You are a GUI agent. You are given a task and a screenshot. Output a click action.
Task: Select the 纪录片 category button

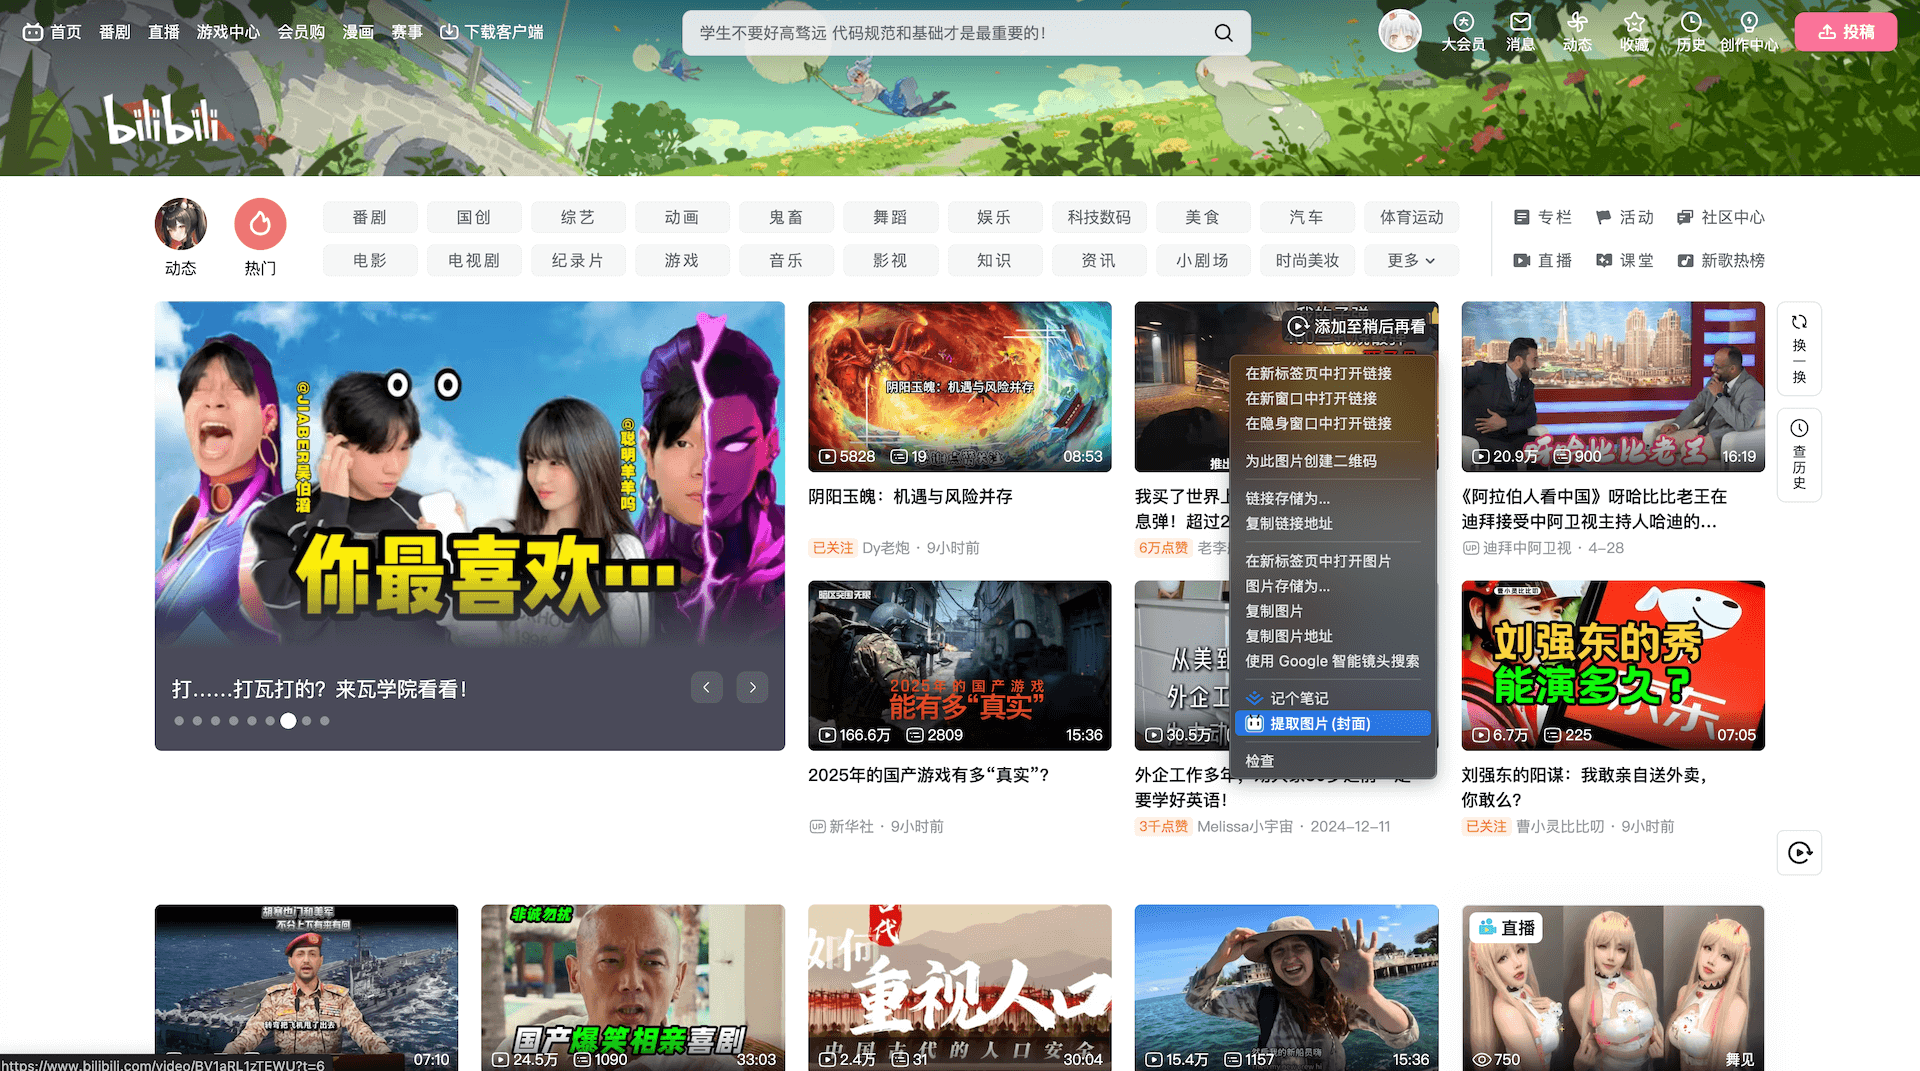click(578, 260)
